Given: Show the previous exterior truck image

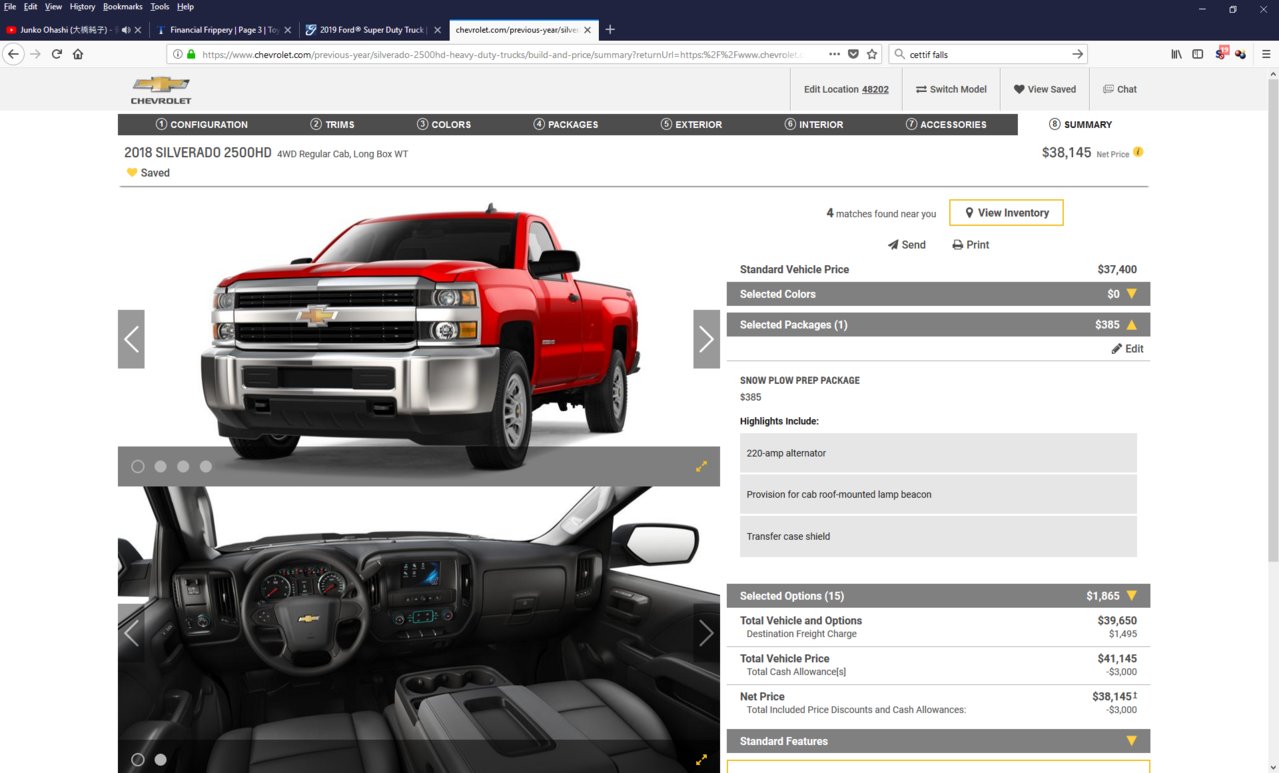Looking at the screenshot, I should pos(131,339).
